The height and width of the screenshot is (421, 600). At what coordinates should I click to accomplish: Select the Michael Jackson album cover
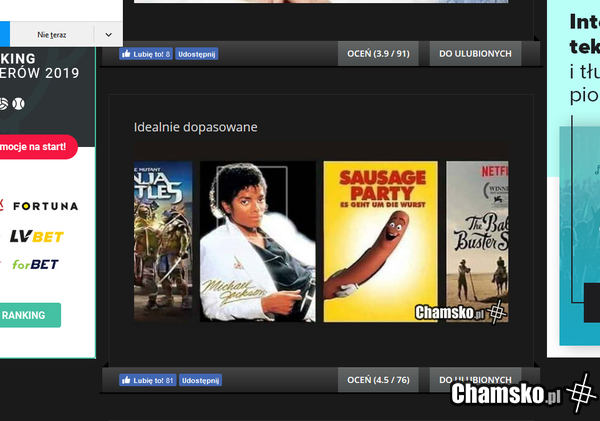[258, 240]
